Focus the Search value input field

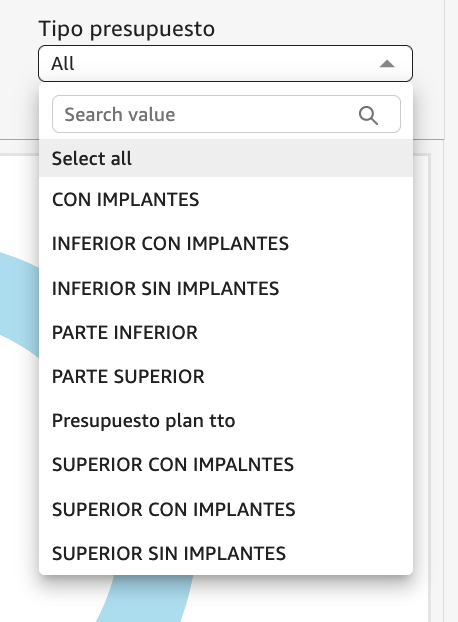[226, 114]
